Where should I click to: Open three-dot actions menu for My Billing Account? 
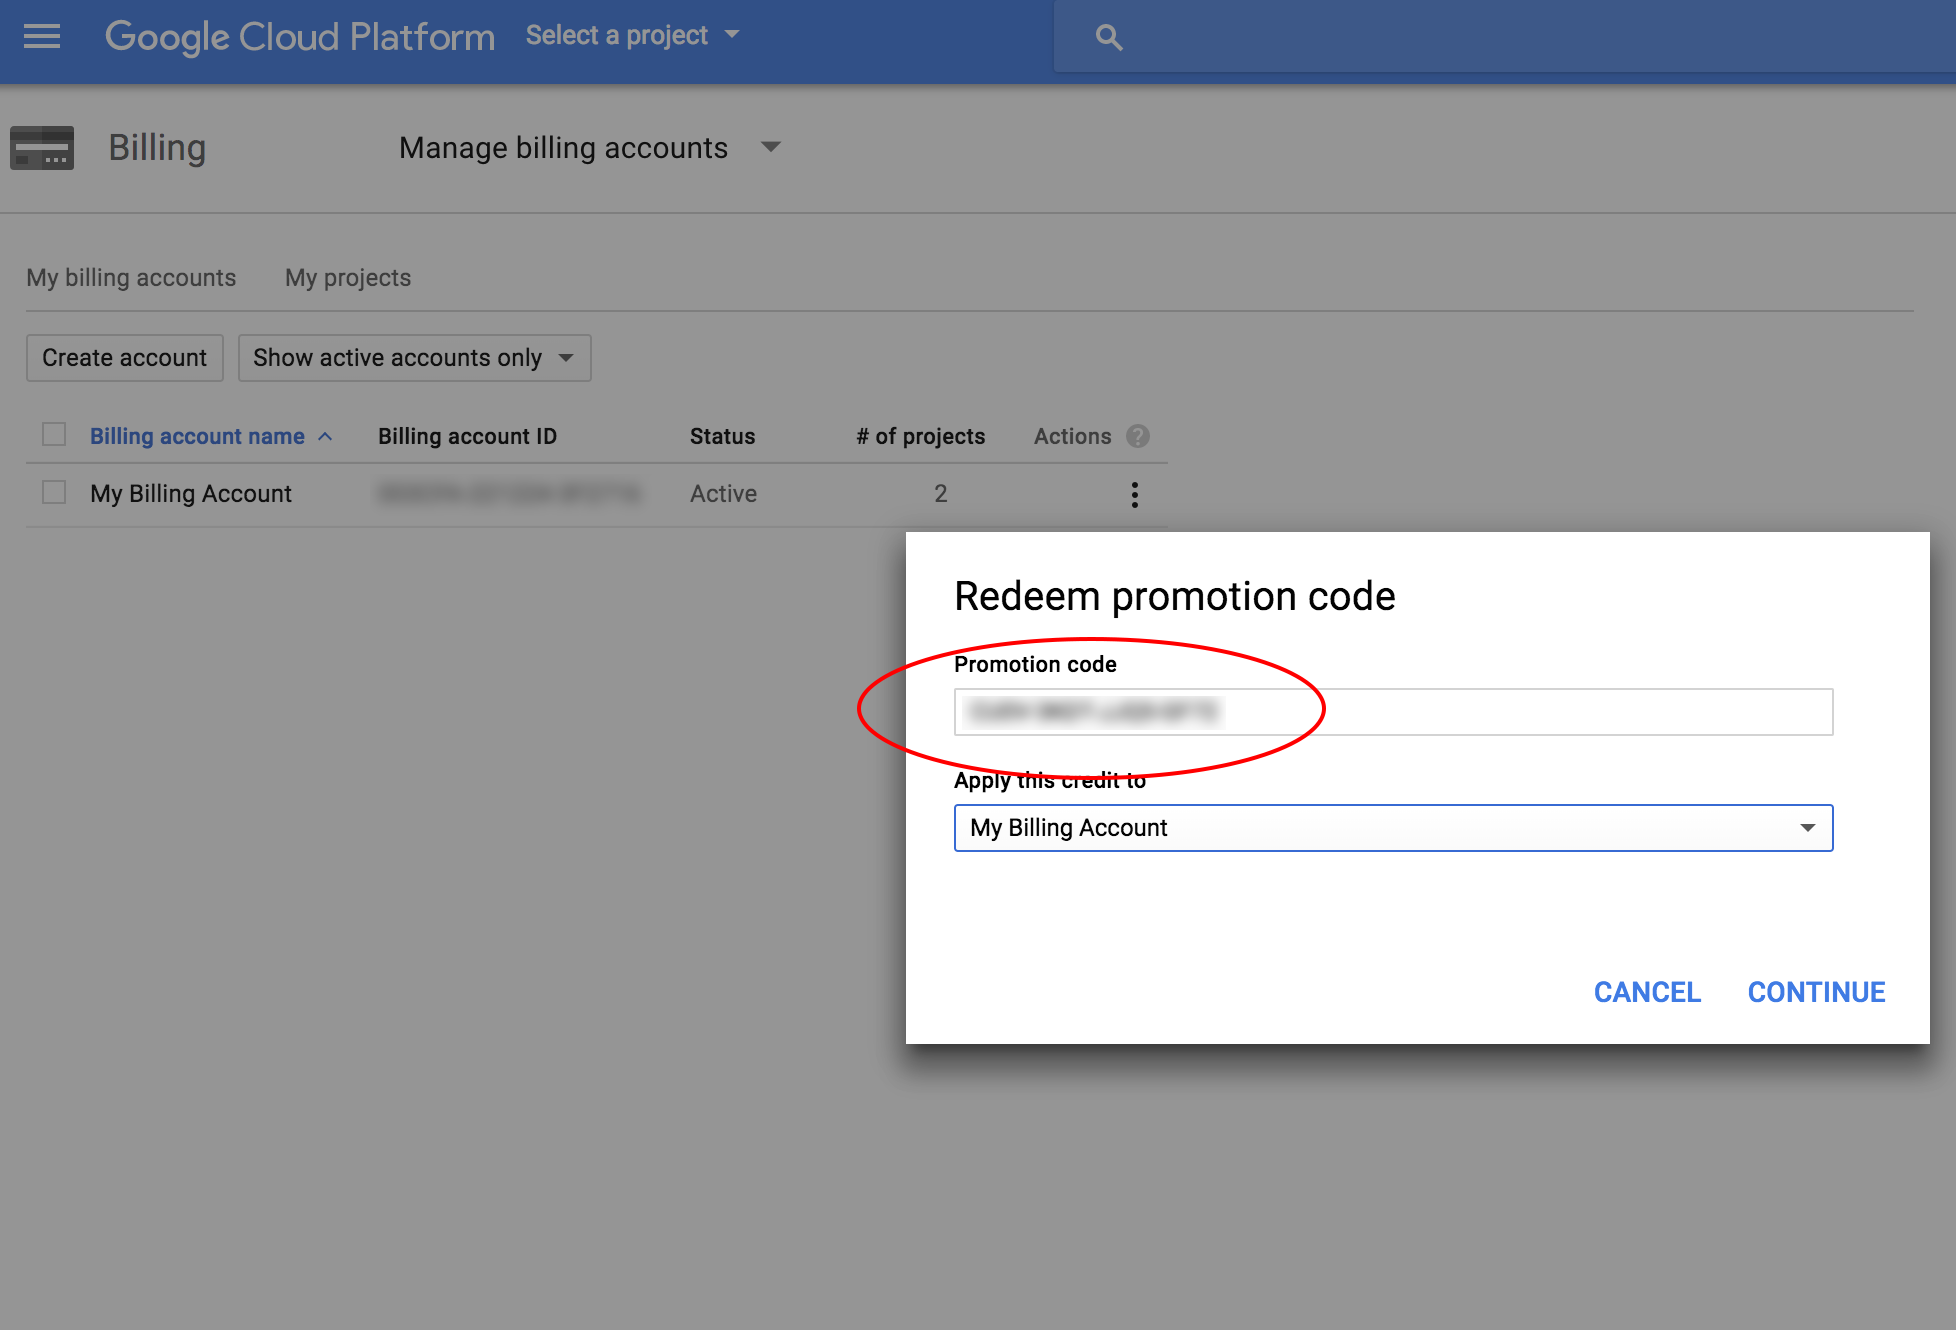(x=1134, y=494)
